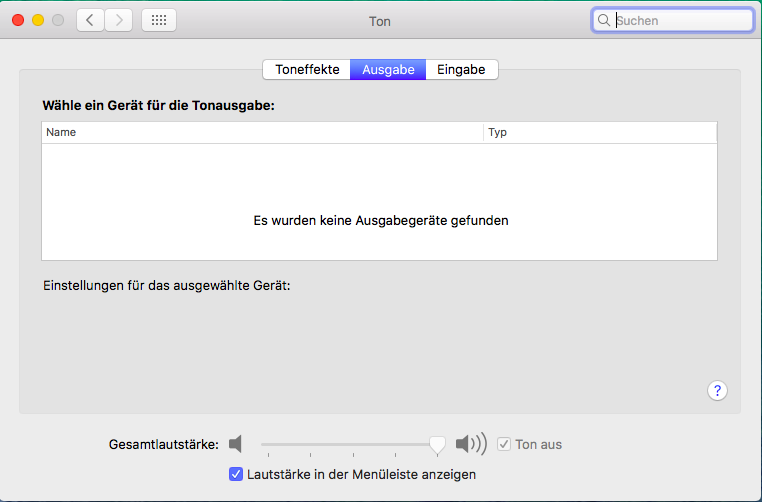Sort by the Typ column header
The image size is (762, 502).
[x=600, y=132]
